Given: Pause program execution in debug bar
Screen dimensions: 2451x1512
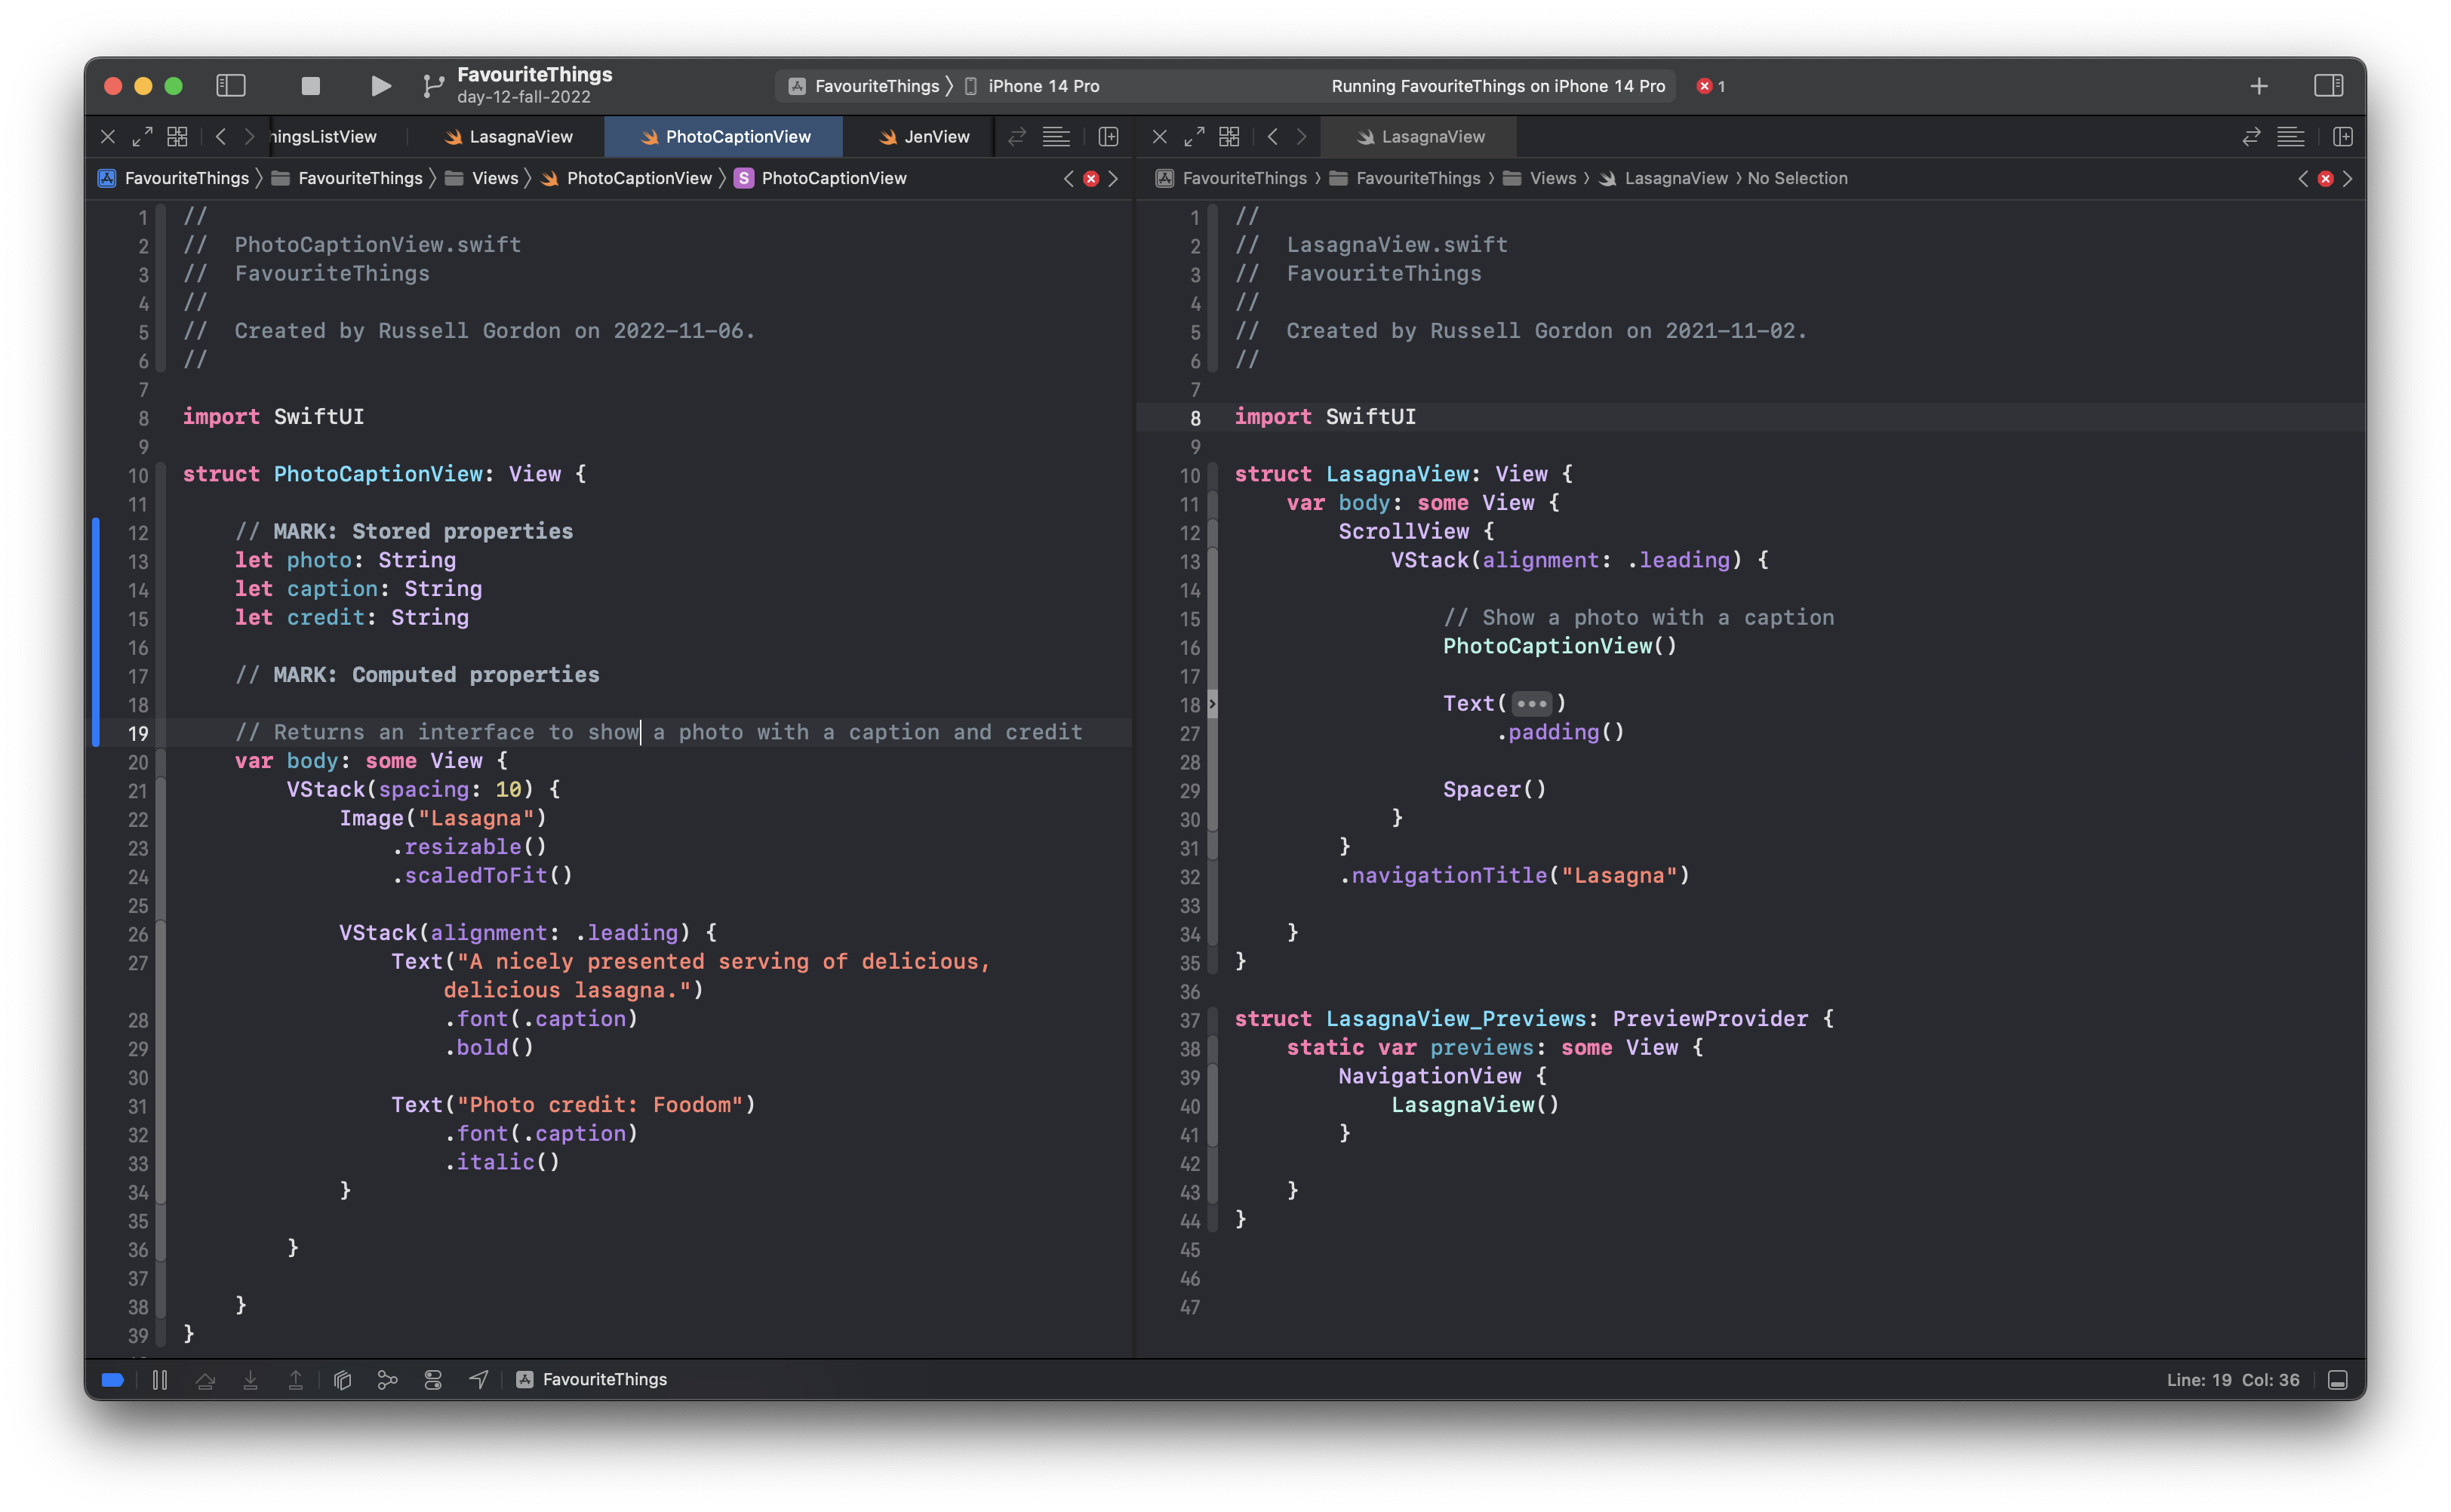Looking at the screenshot, I should pyautogui.click(x=160, y=1380).
